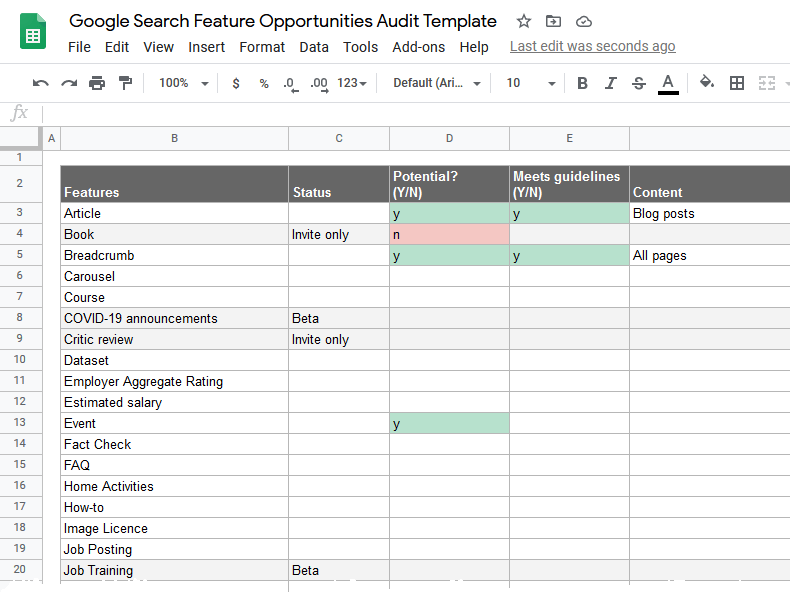Select the 'Critic review' cell

pyautogui.click(x=174, y=340)
